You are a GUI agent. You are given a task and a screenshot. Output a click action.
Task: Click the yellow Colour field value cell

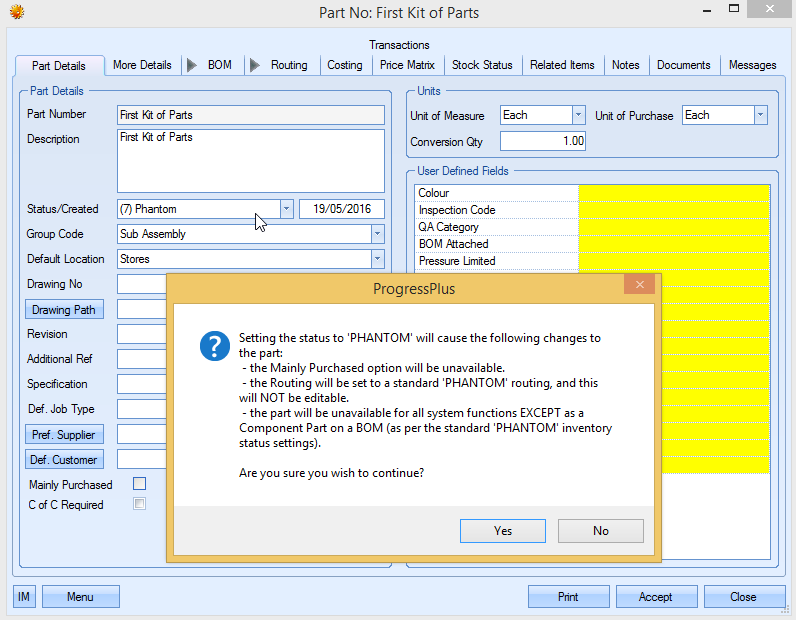[x=674, y=193]
